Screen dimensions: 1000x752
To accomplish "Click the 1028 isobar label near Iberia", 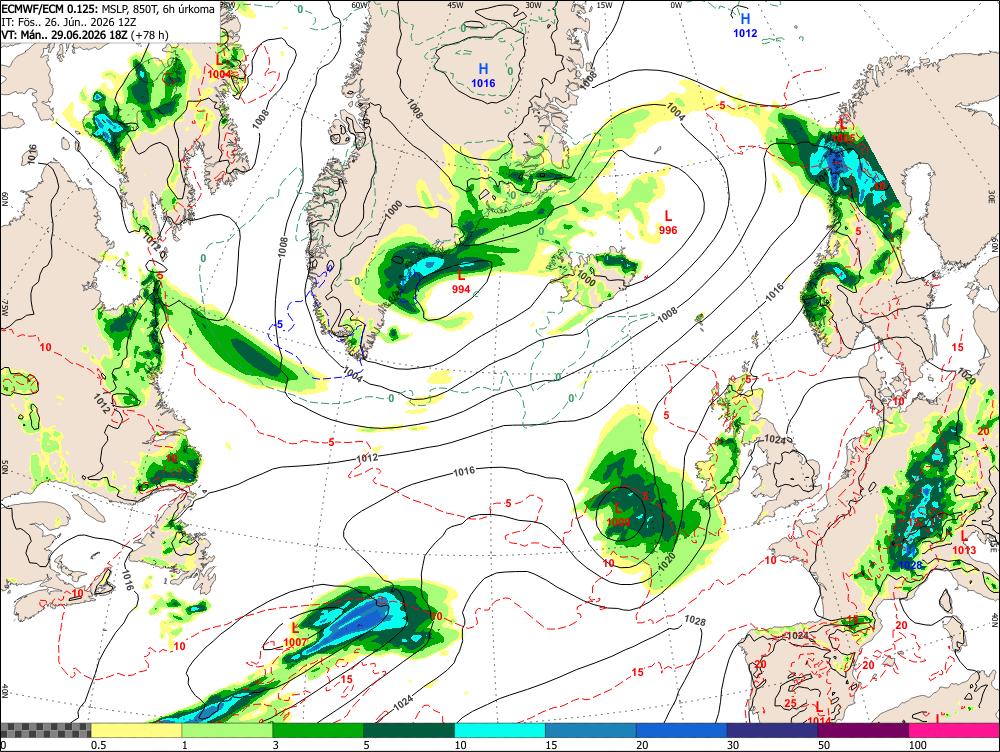I will coord(695,620).
